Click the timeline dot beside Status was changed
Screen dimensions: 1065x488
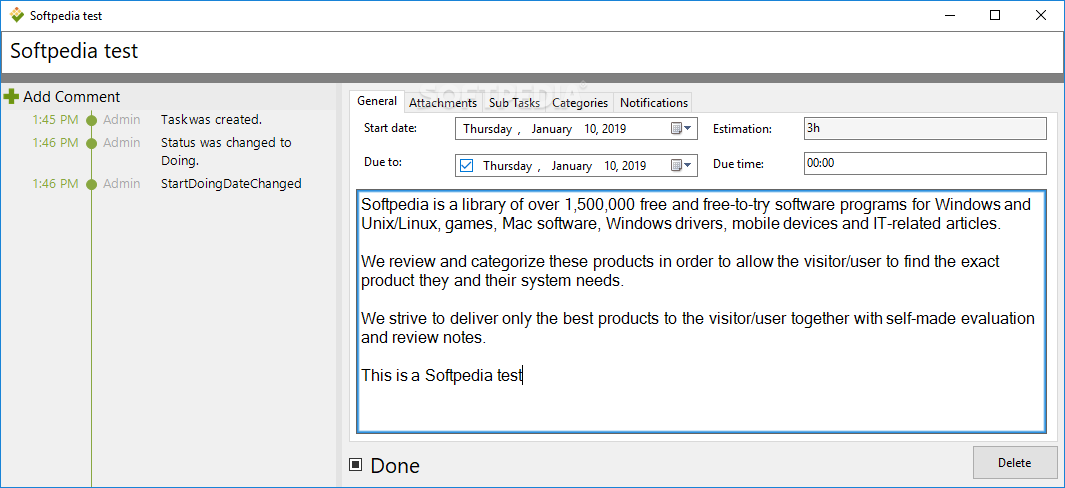tap(92, 143)
